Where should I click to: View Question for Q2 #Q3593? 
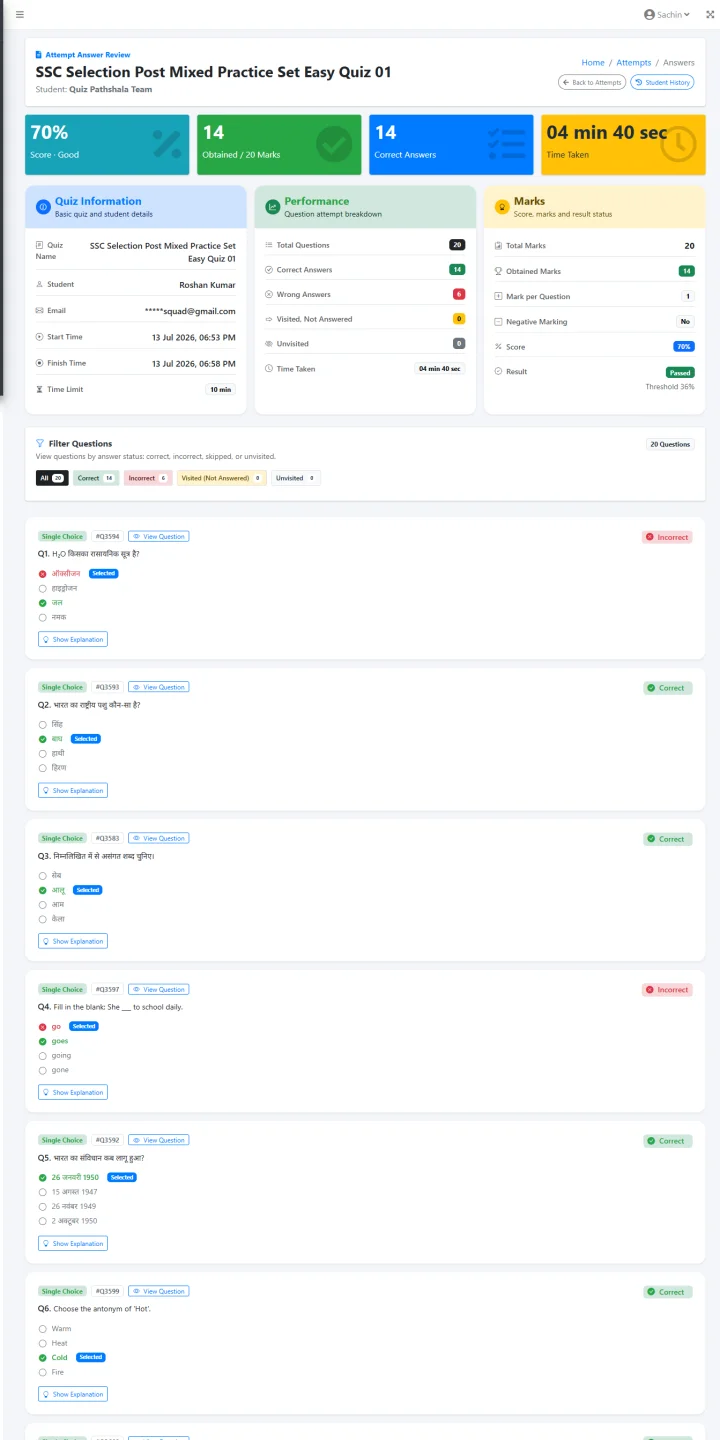coord(159,687)
